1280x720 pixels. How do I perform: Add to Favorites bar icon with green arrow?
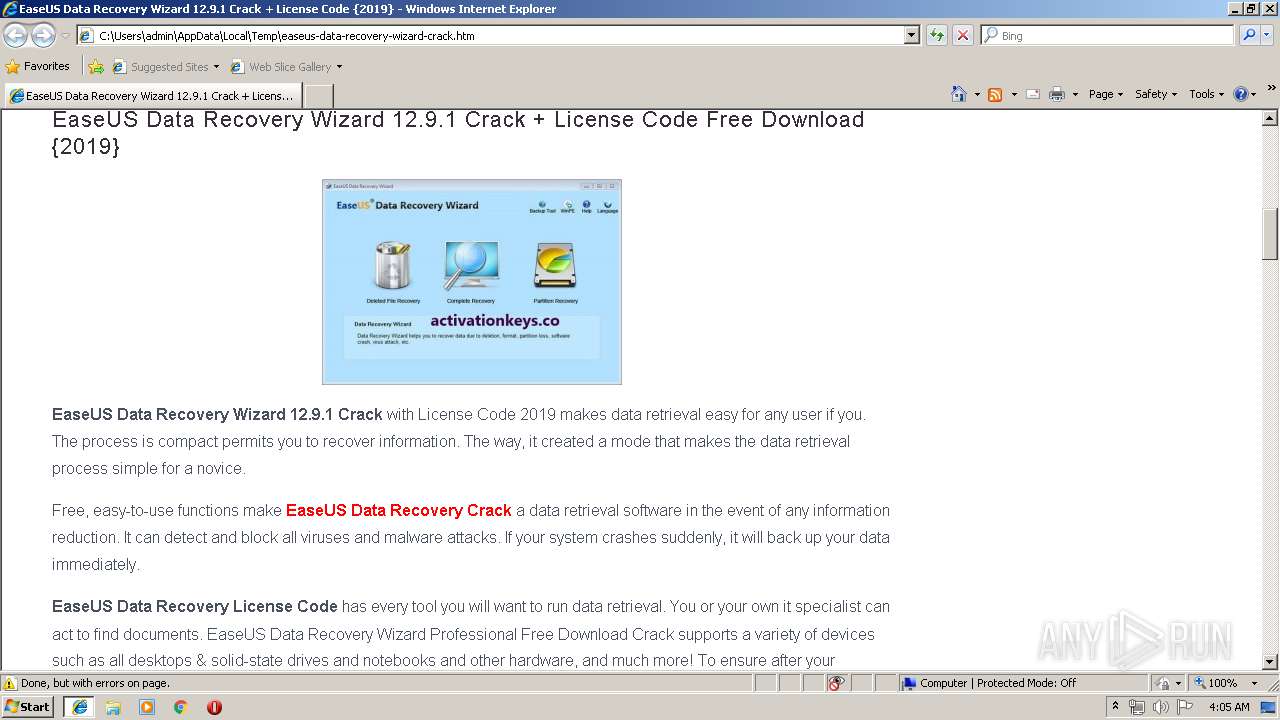click(96, 67)
